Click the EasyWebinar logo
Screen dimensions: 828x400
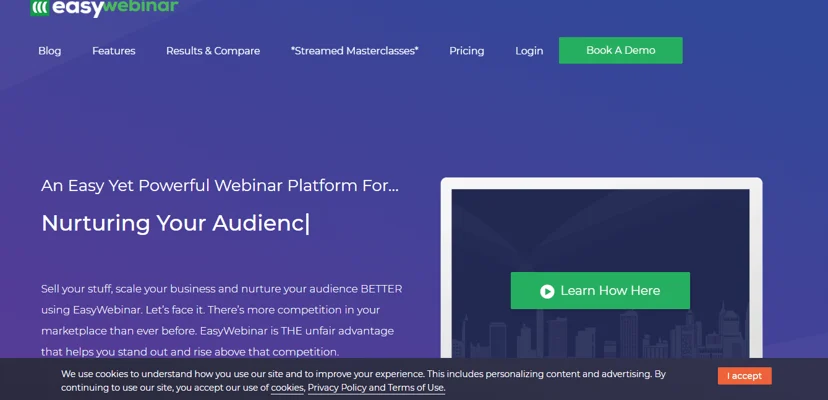point(104,7)
